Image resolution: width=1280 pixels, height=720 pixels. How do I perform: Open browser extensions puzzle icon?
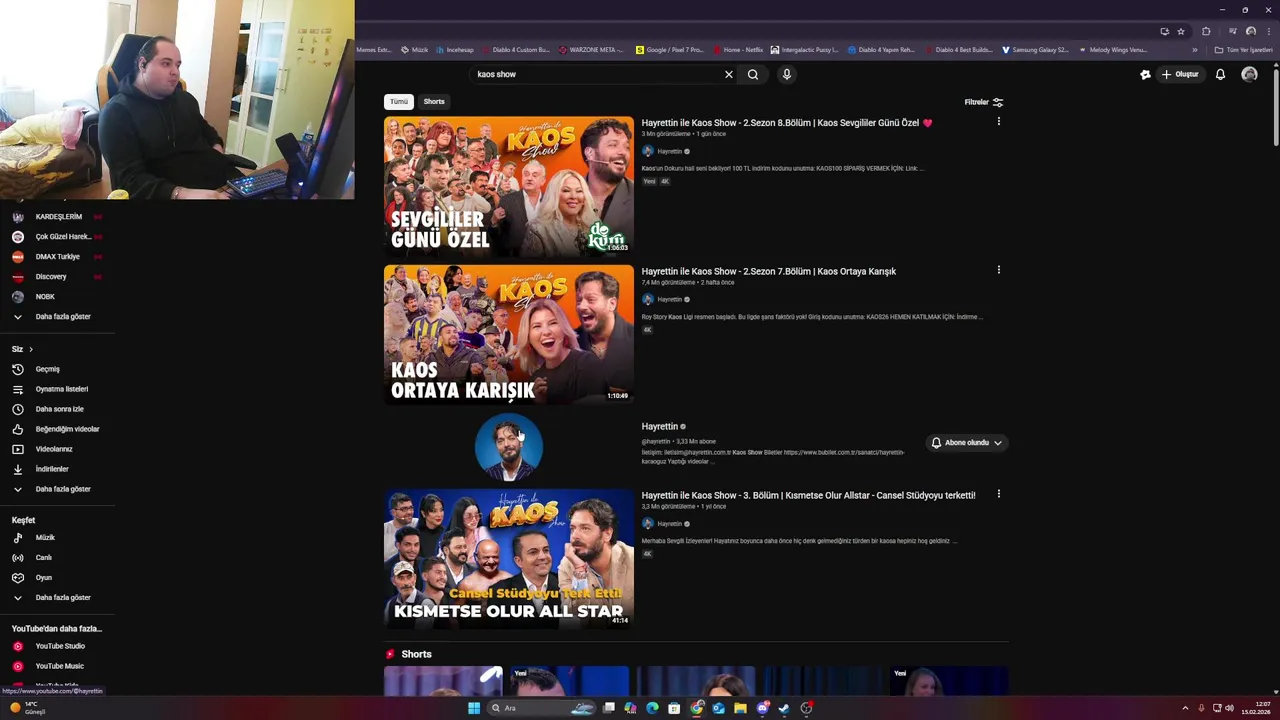click(x=1206, y=31)
